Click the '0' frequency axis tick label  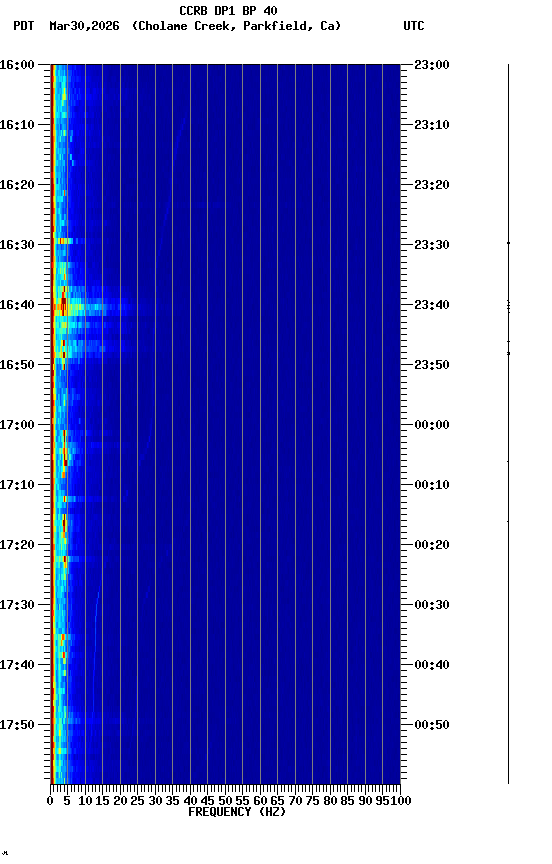[50, 802]
